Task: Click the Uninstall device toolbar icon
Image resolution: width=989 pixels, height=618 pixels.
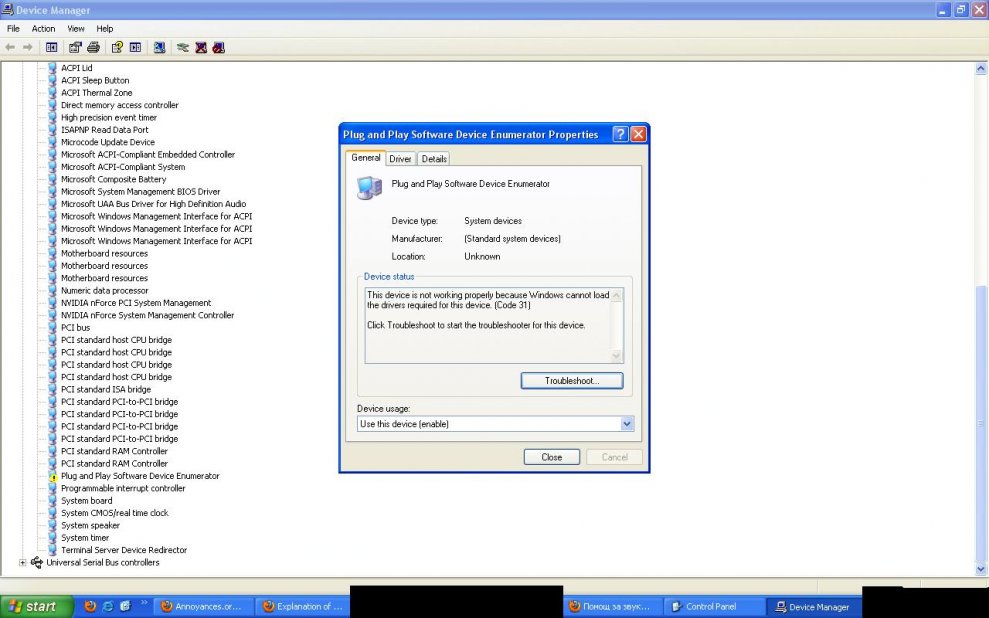Action: [201, 47]
